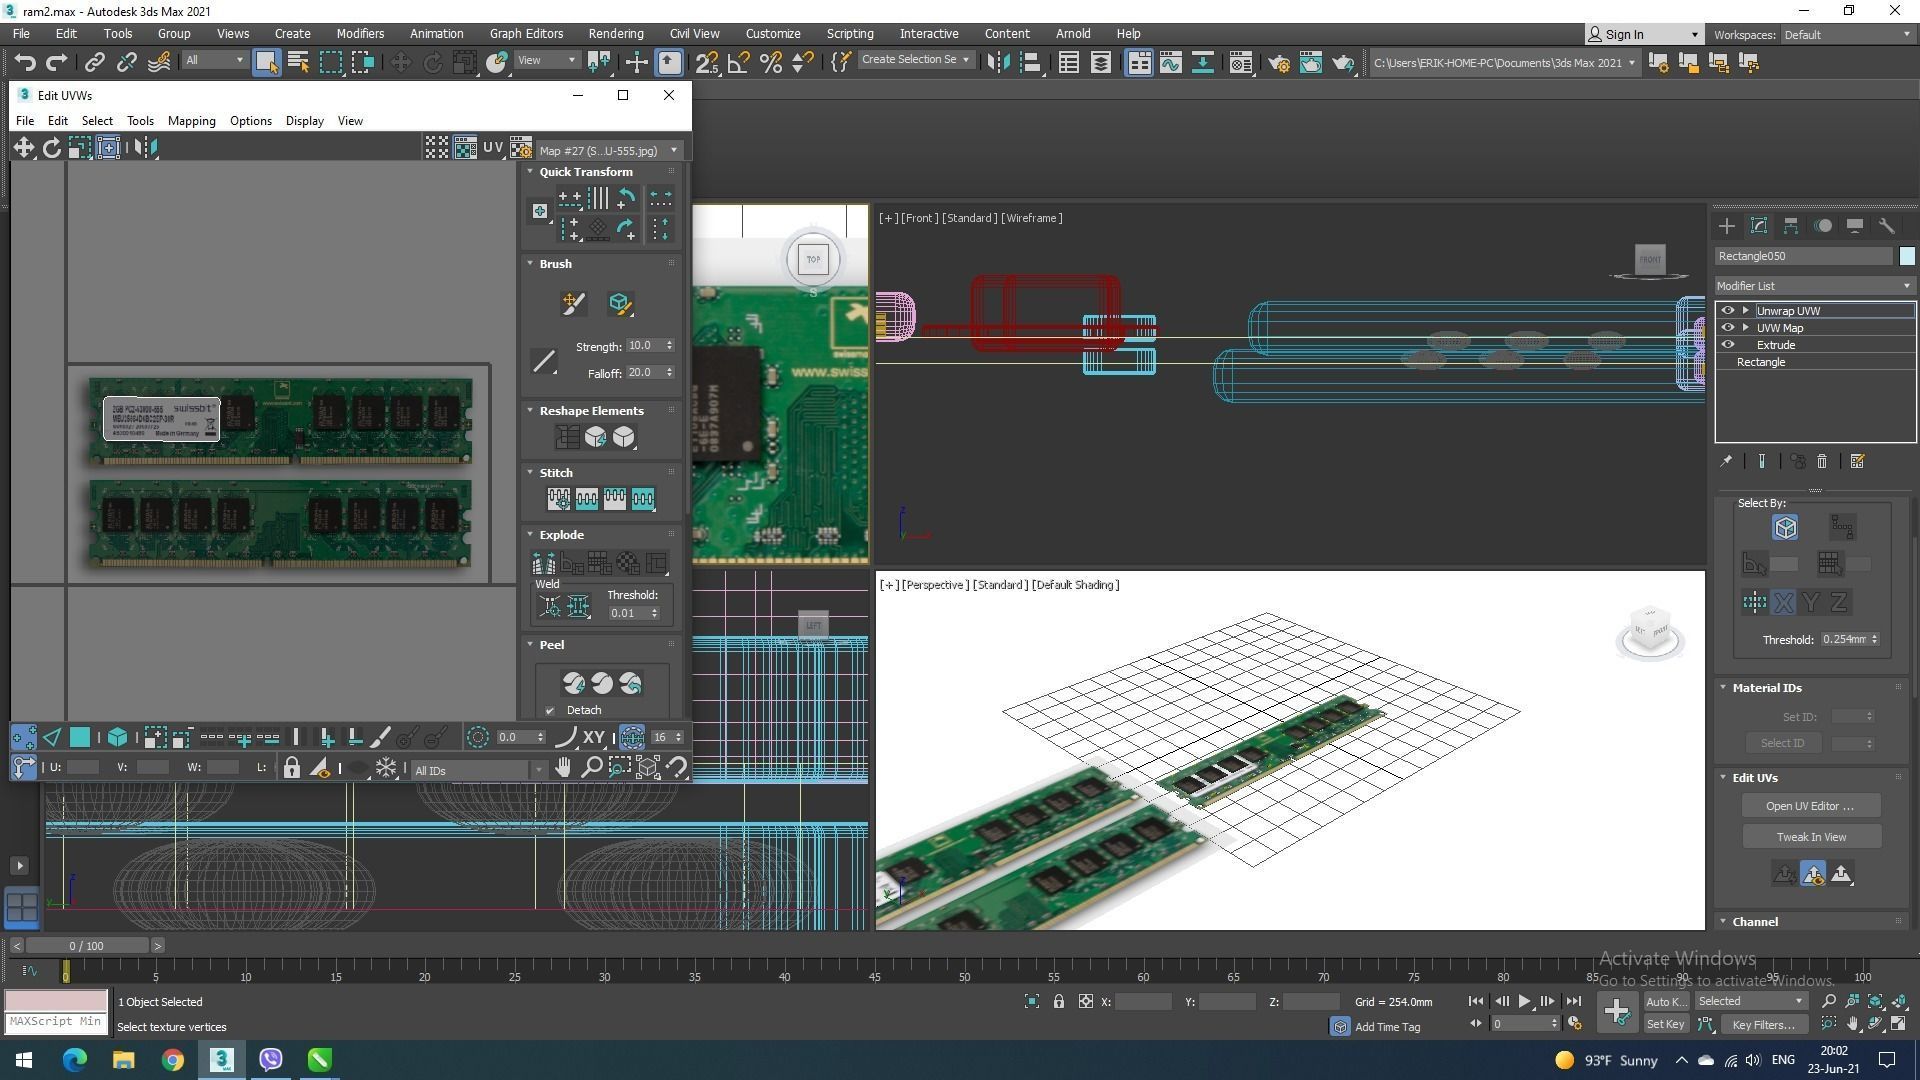This screenshot has width=1920, height=1080.
Task: Open the Mapping menu in Edit UVWs
Action: click(x=191, y=121)
